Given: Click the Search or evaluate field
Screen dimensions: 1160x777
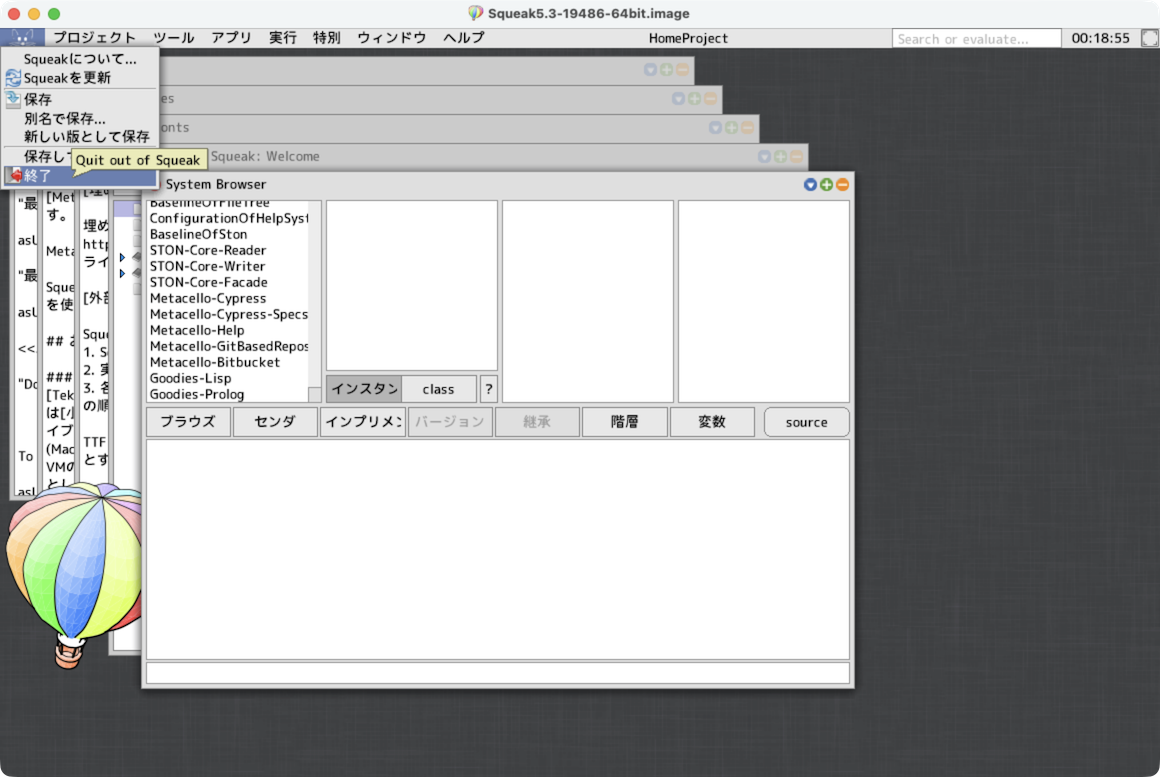Looking at the screenshot, I should tap(976, 39).
